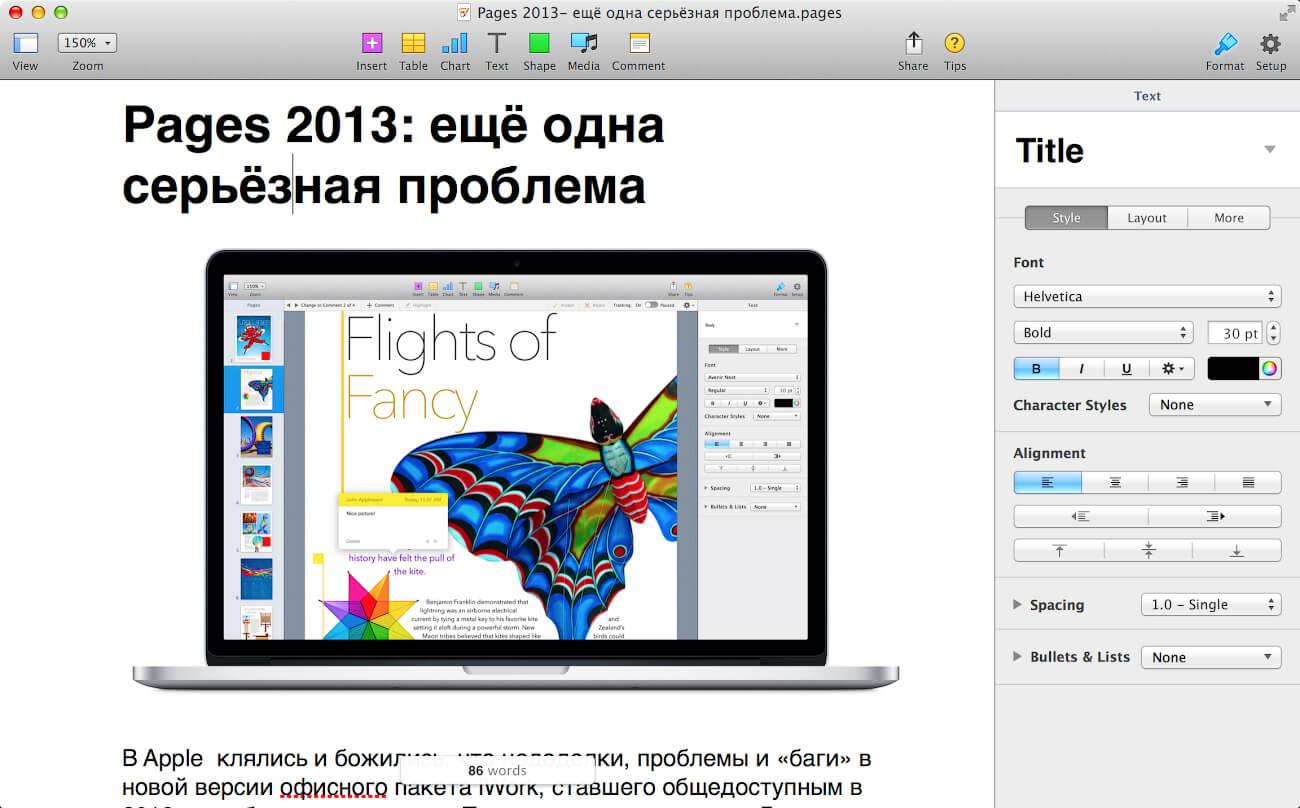Open the Helvetica font dropdown

click(1147, 296)
